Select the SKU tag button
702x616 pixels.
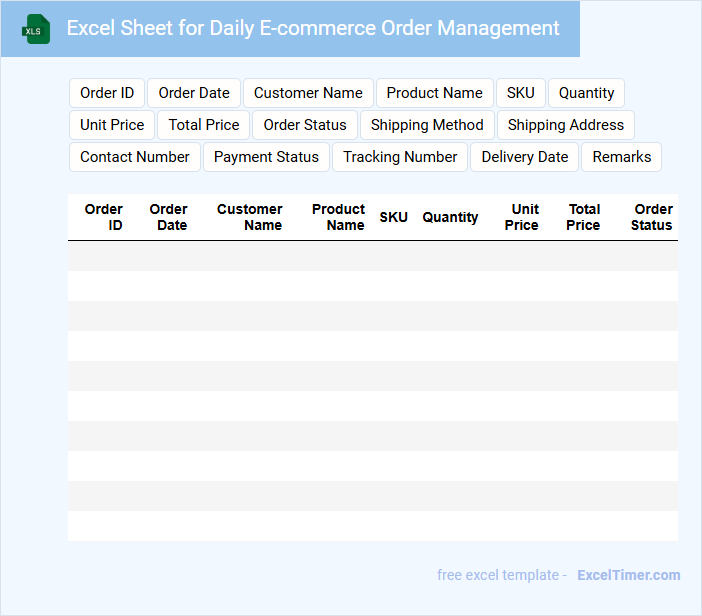click(x=520, y=93)
